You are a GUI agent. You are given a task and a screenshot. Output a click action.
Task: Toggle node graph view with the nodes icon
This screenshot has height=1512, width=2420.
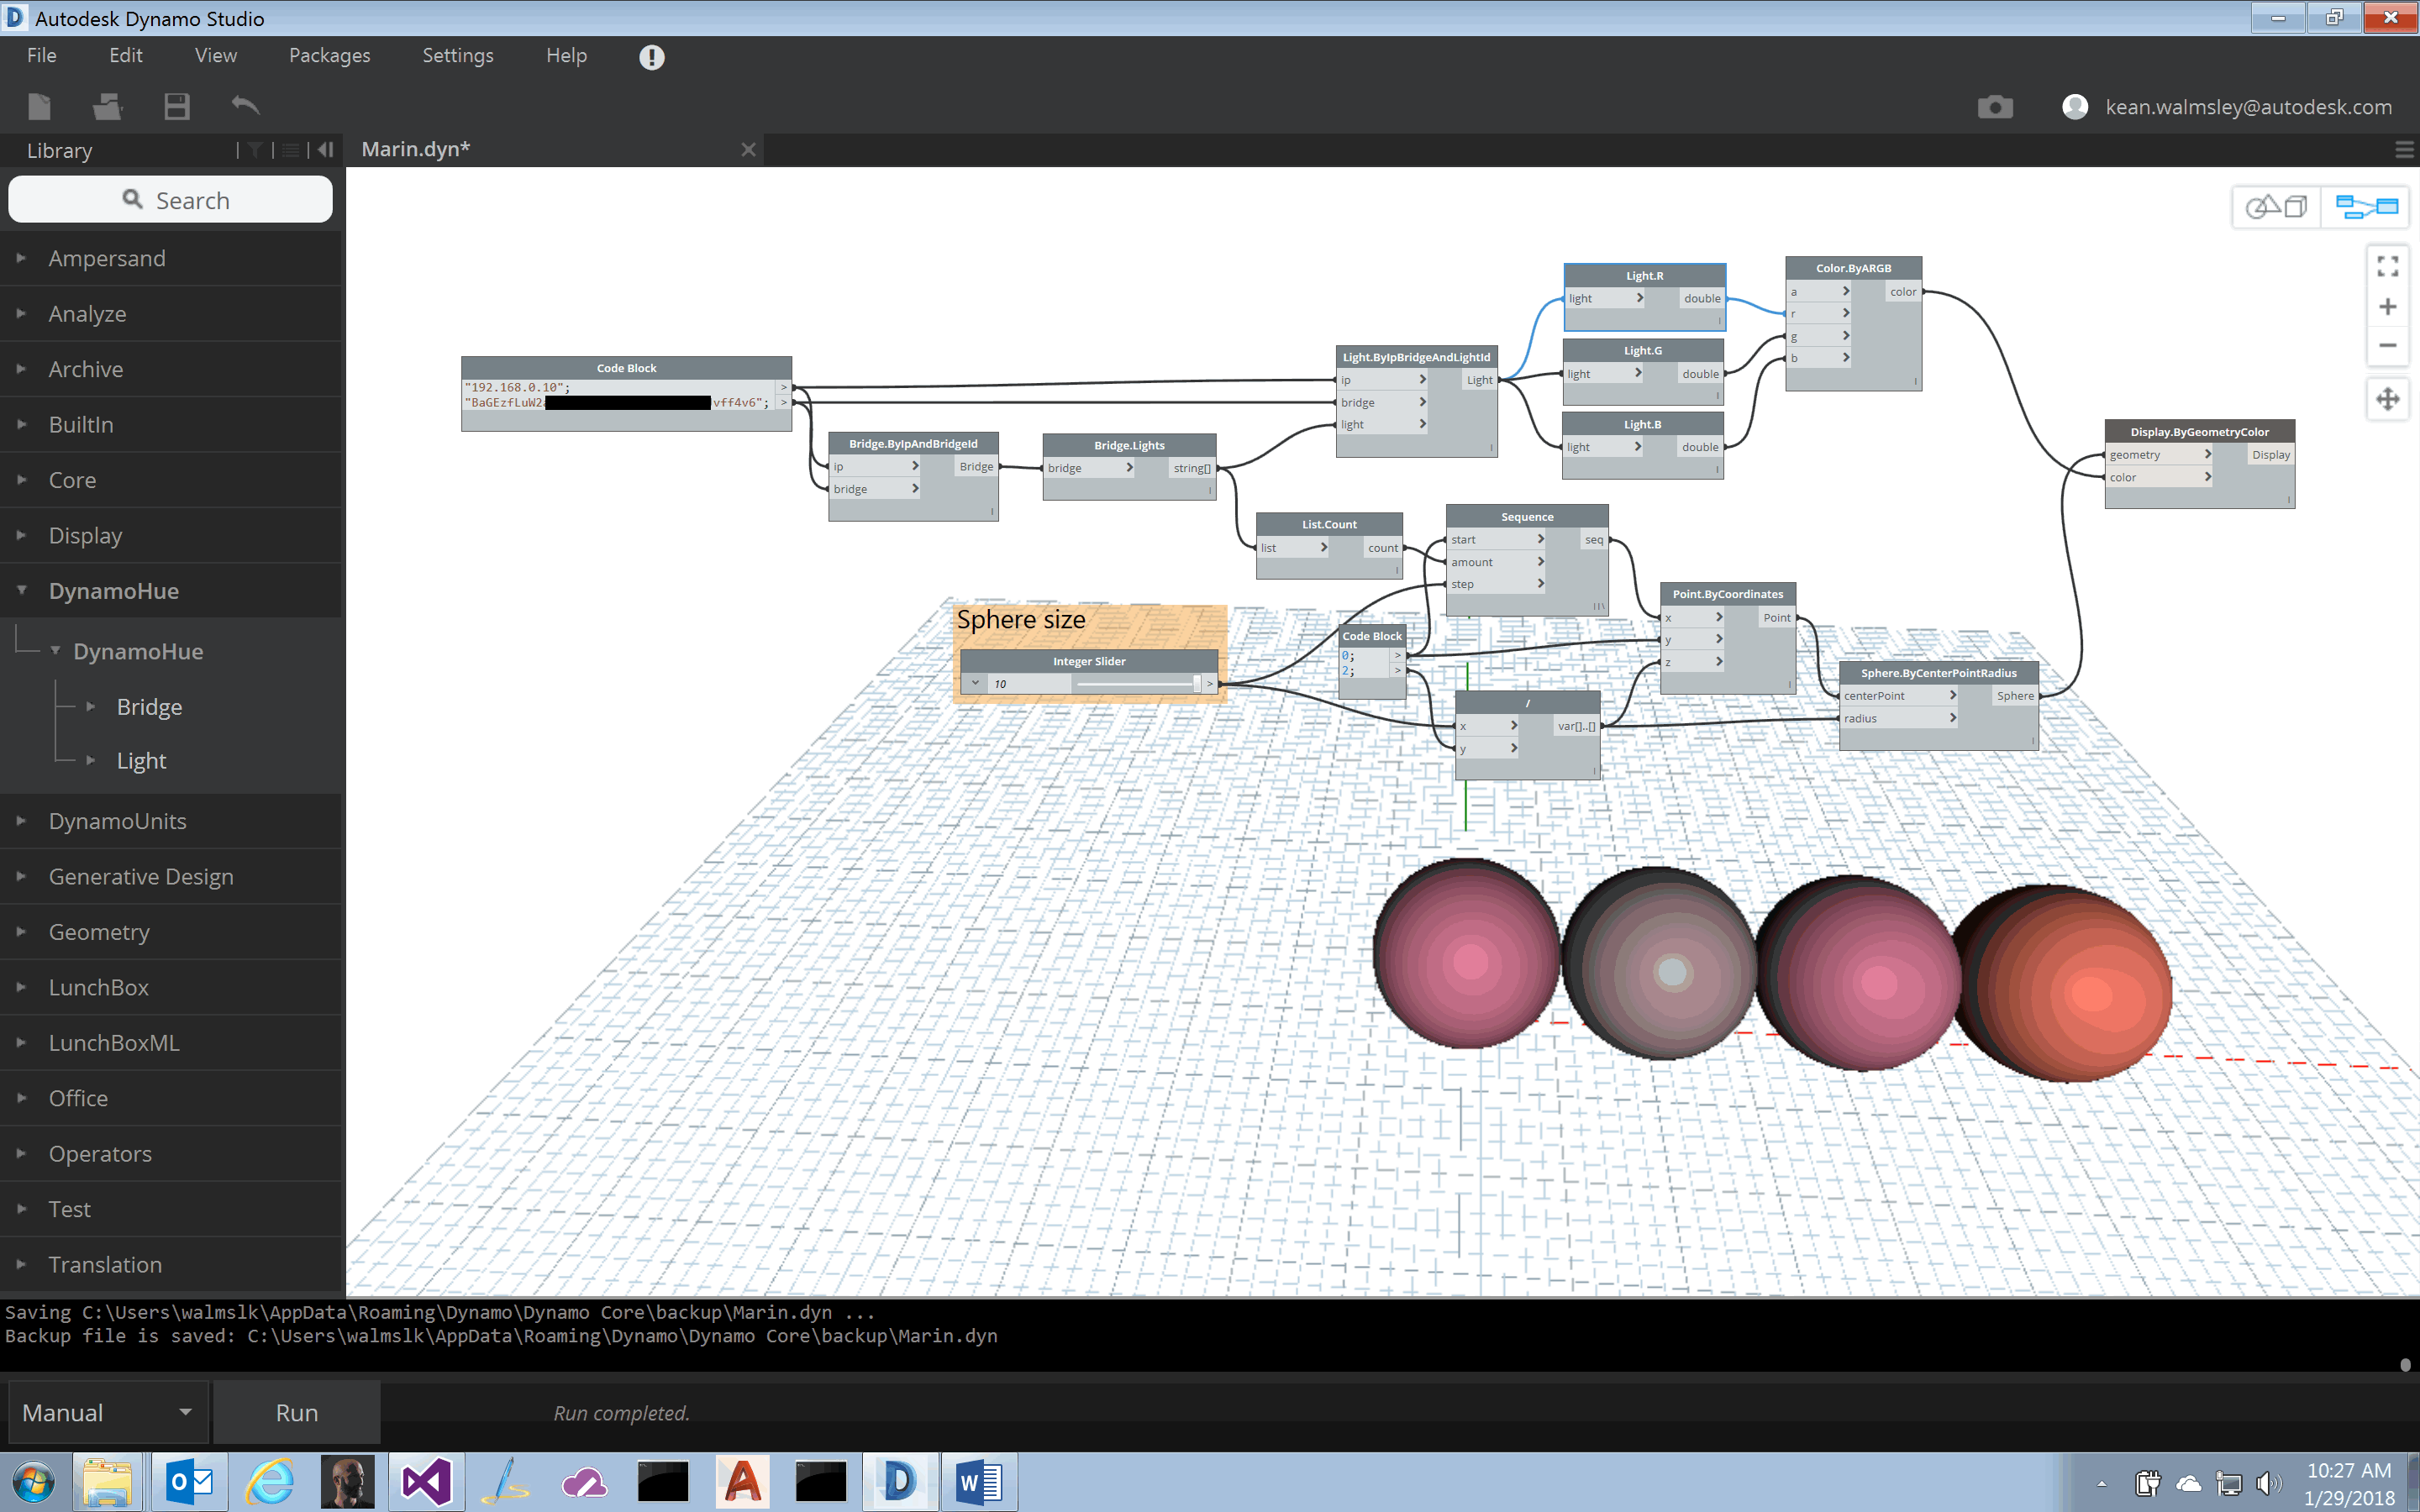pyautogui.click(x=2367, y=206)
